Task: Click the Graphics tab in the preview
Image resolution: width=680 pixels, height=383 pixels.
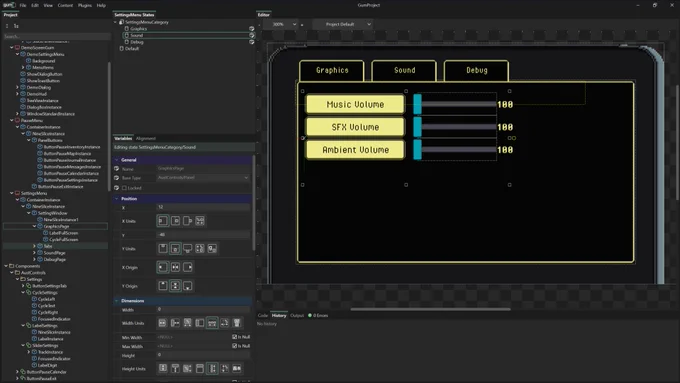Action: 332,70
